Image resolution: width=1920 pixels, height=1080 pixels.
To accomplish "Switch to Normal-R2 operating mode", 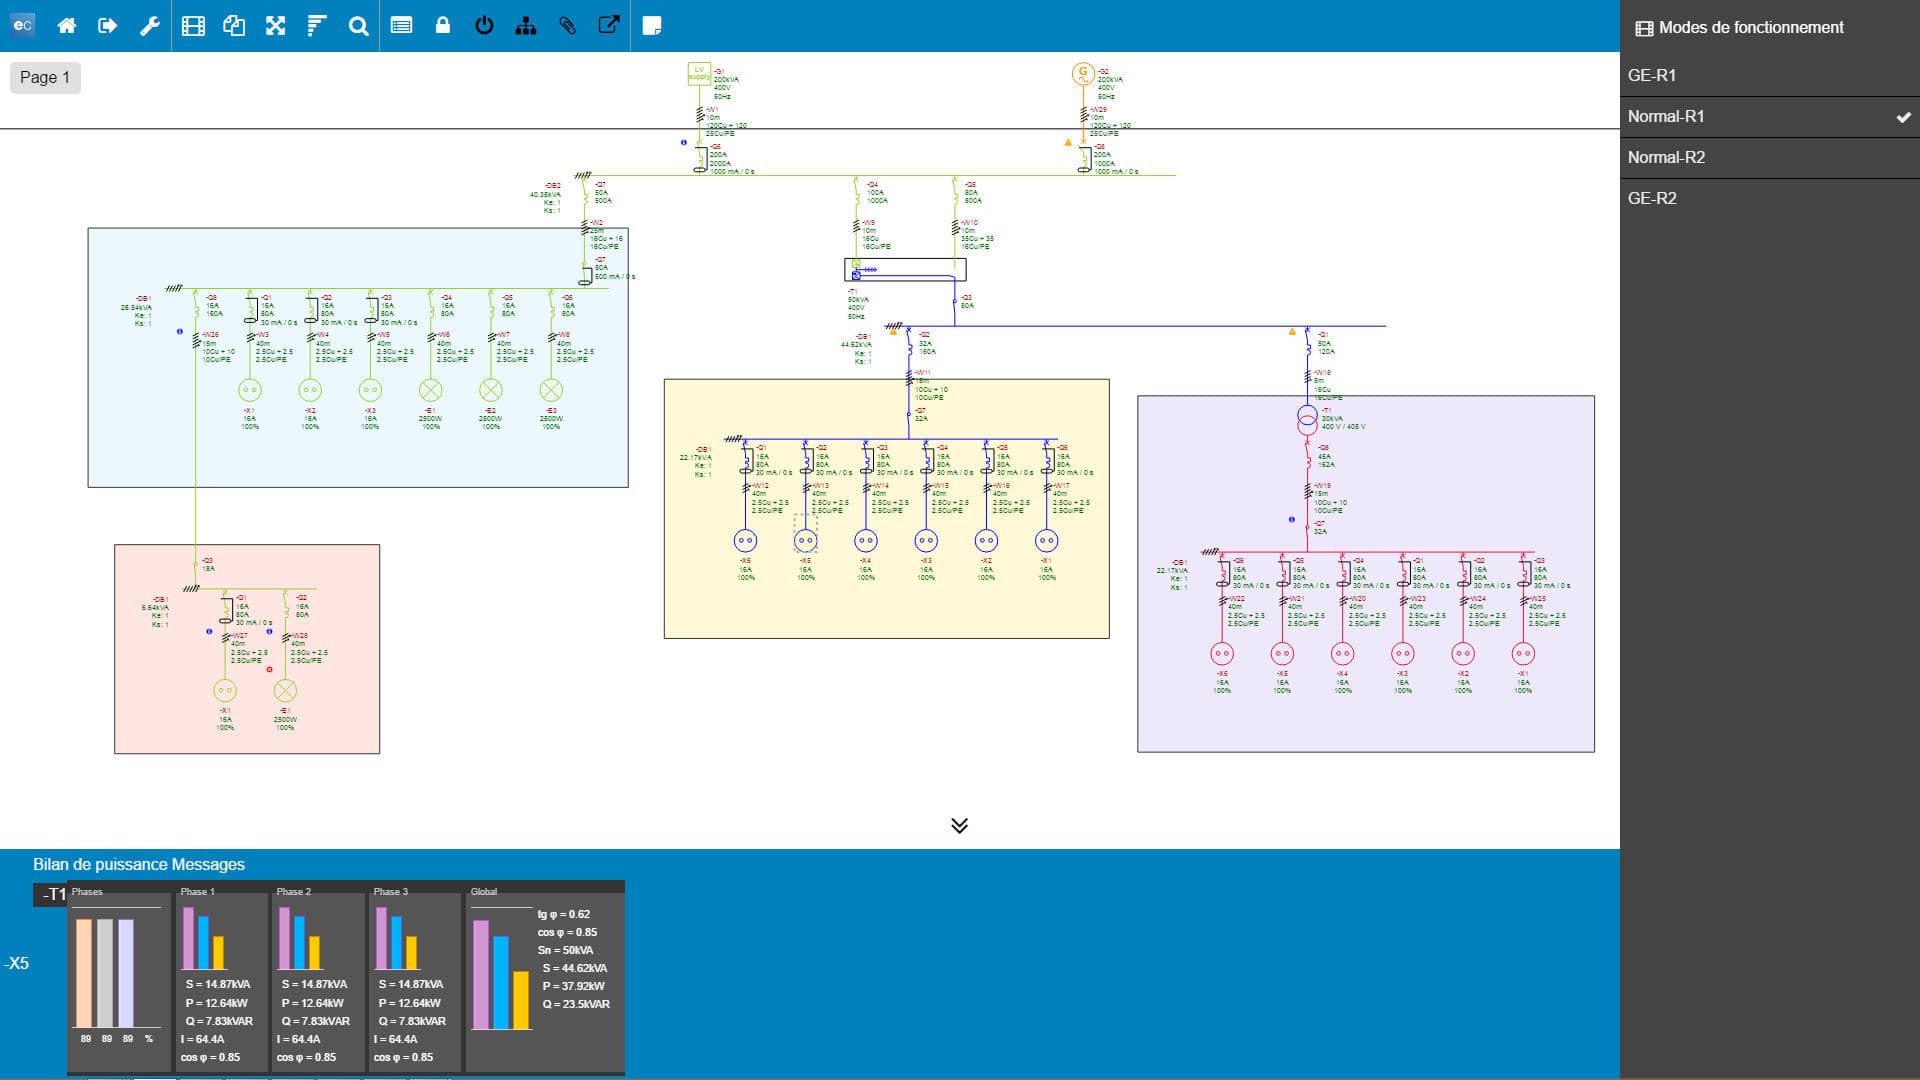I will (1770, 158).
